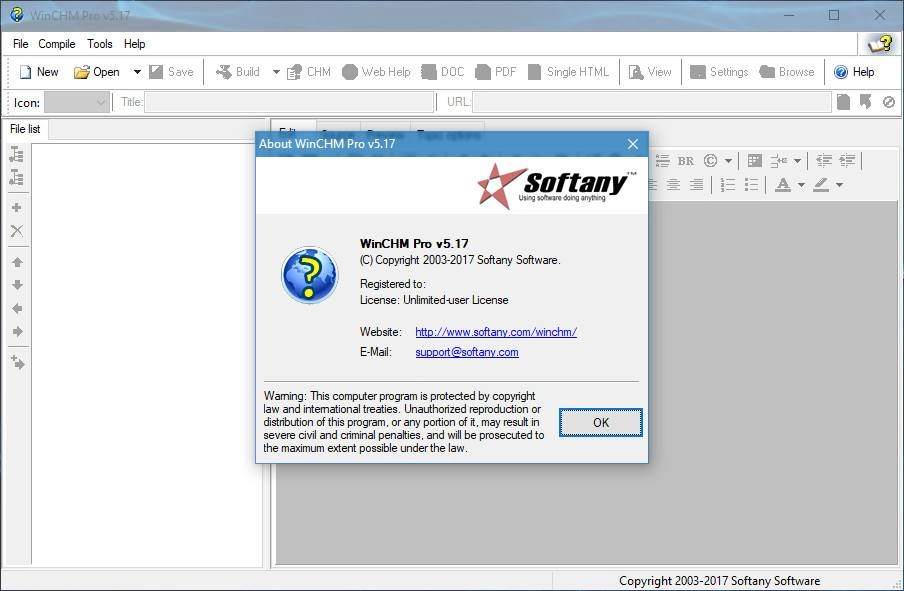Click the top tree structure icon in sidebar
Screen dimensions: 904x591
17,154
